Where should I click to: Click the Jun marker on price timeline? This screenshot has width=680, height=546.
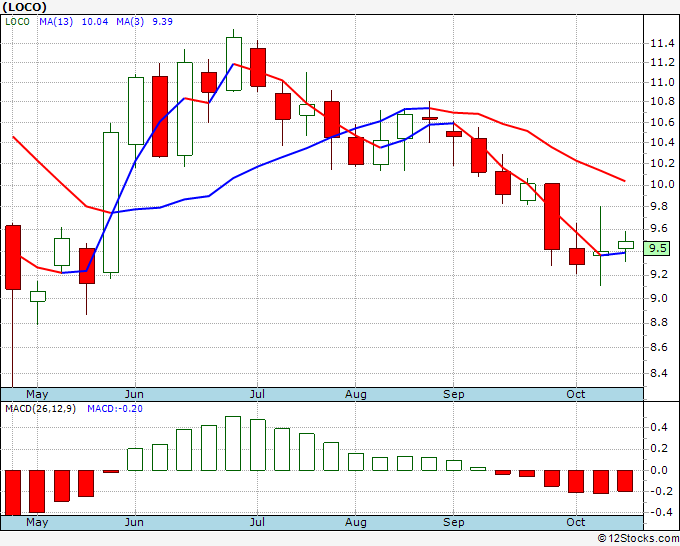134,394
